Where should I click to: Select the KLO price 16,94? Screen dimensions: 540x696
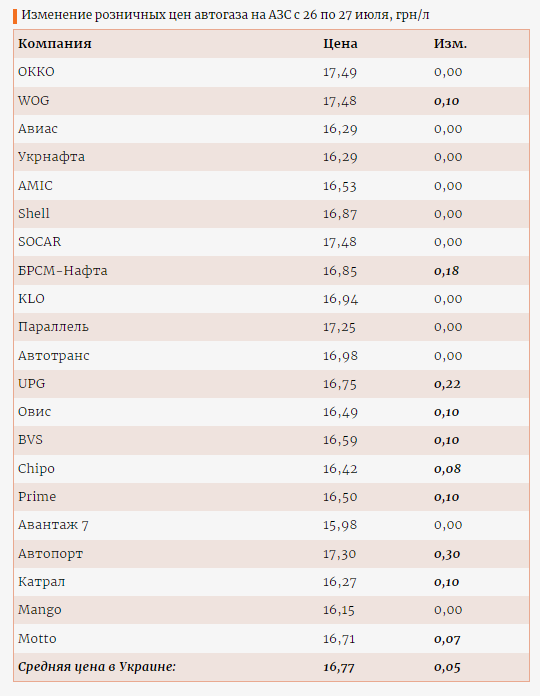(x=340, y=299)
